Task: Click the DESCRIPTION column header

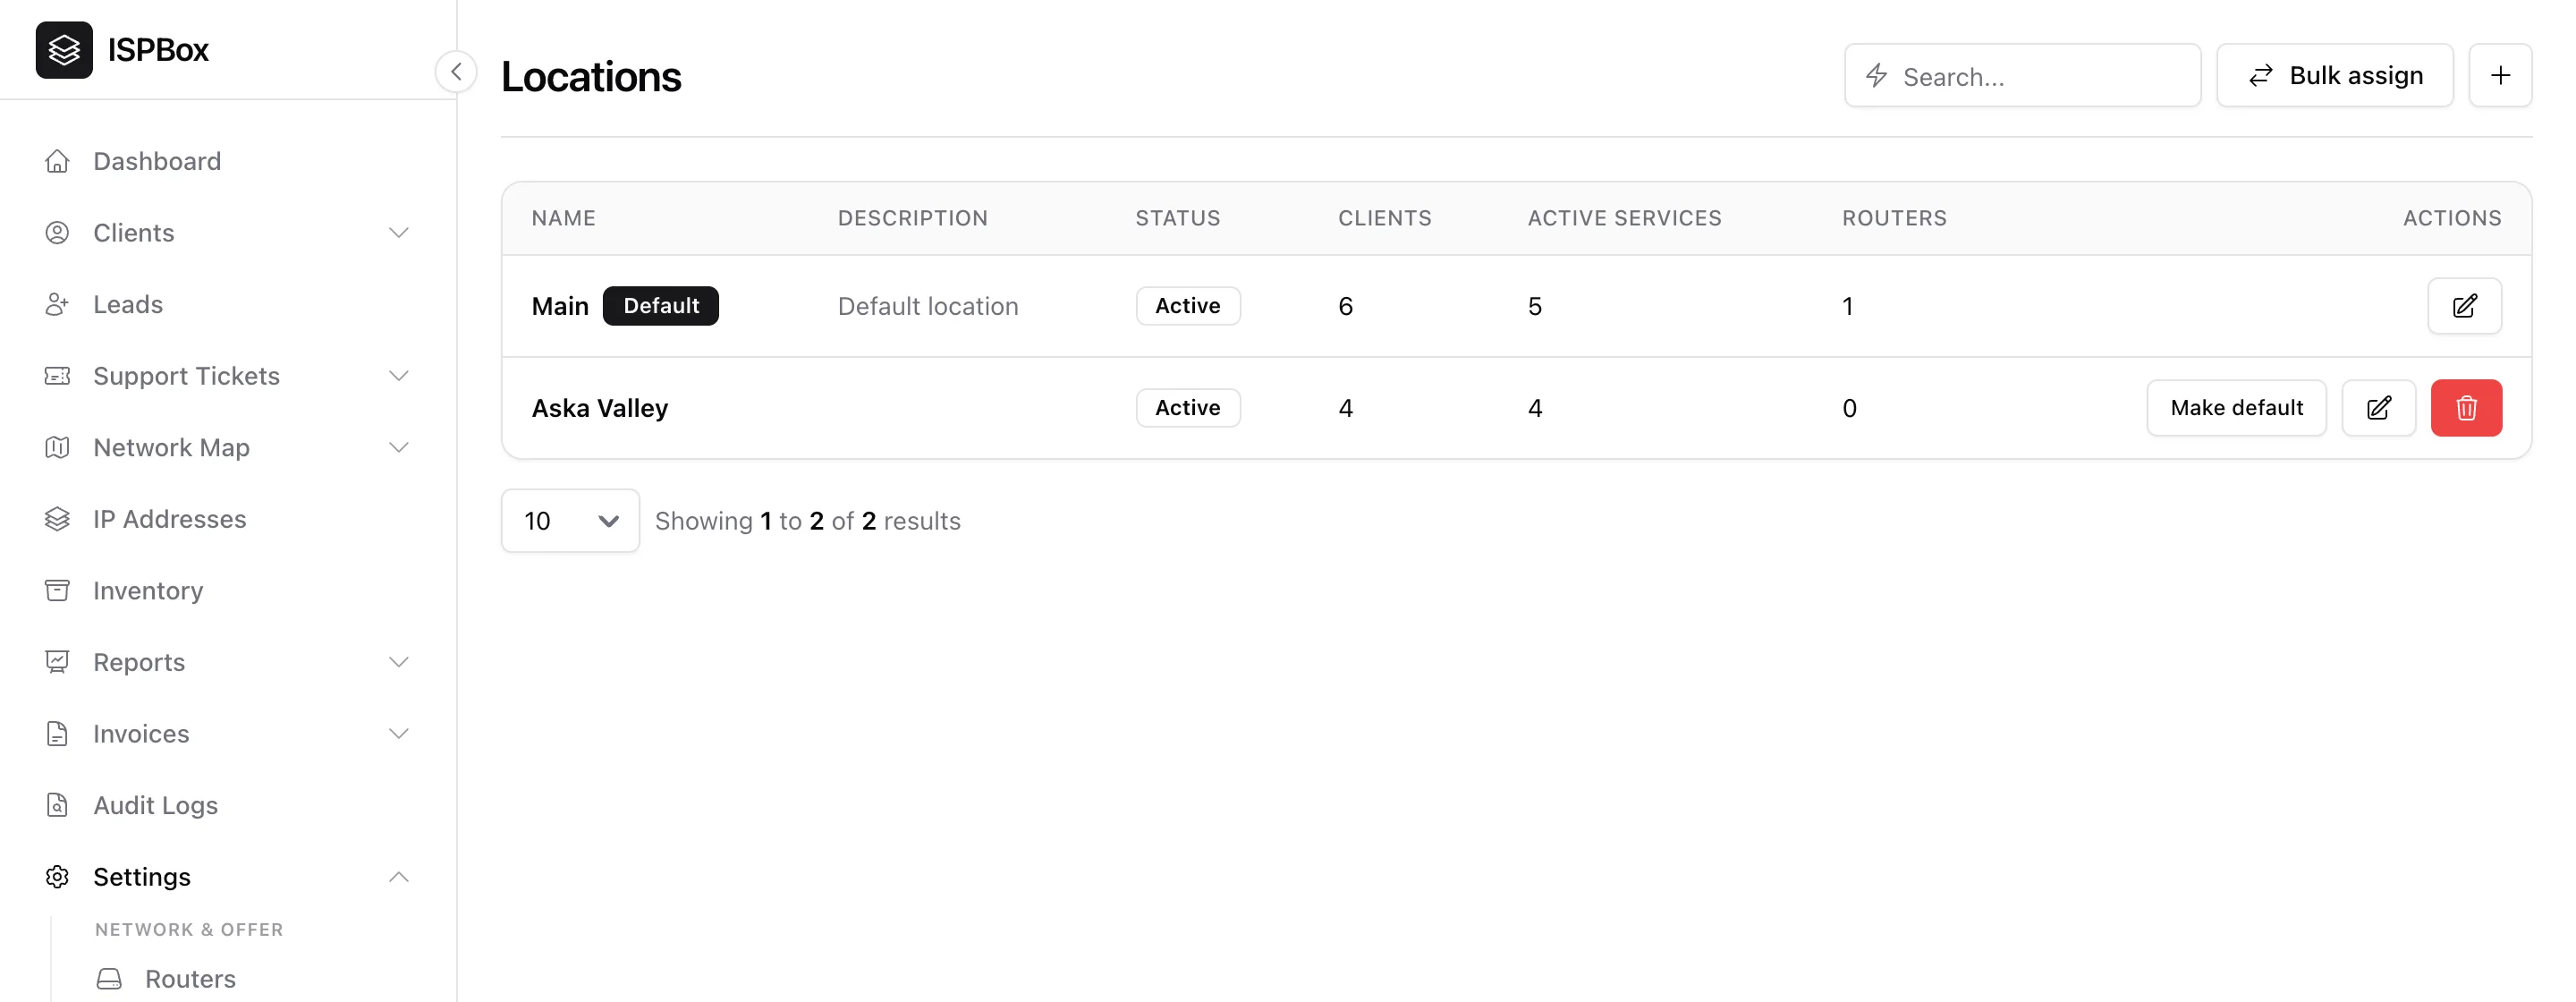Action: pos(913,218)
